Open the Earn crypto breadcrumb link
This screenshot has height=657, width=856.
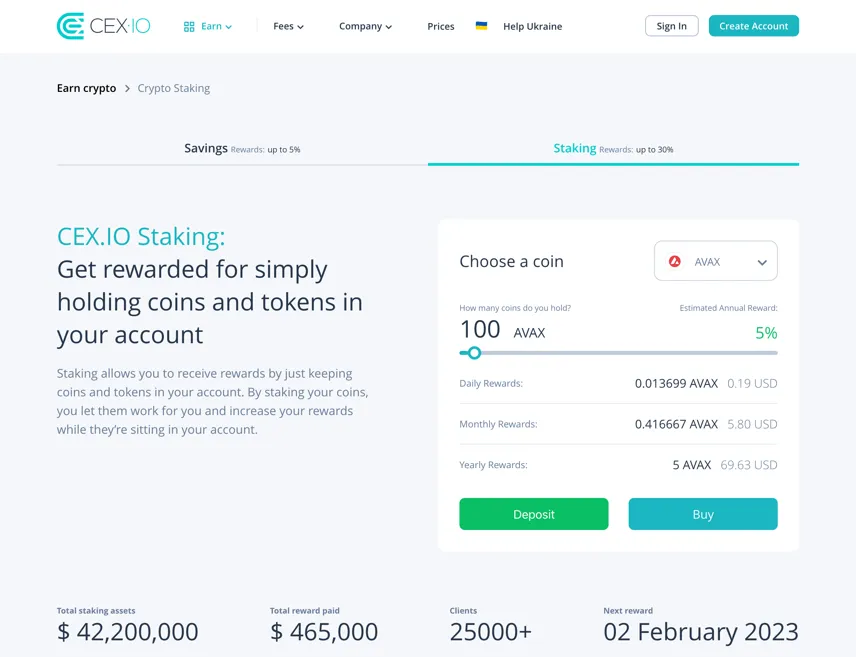86,88
